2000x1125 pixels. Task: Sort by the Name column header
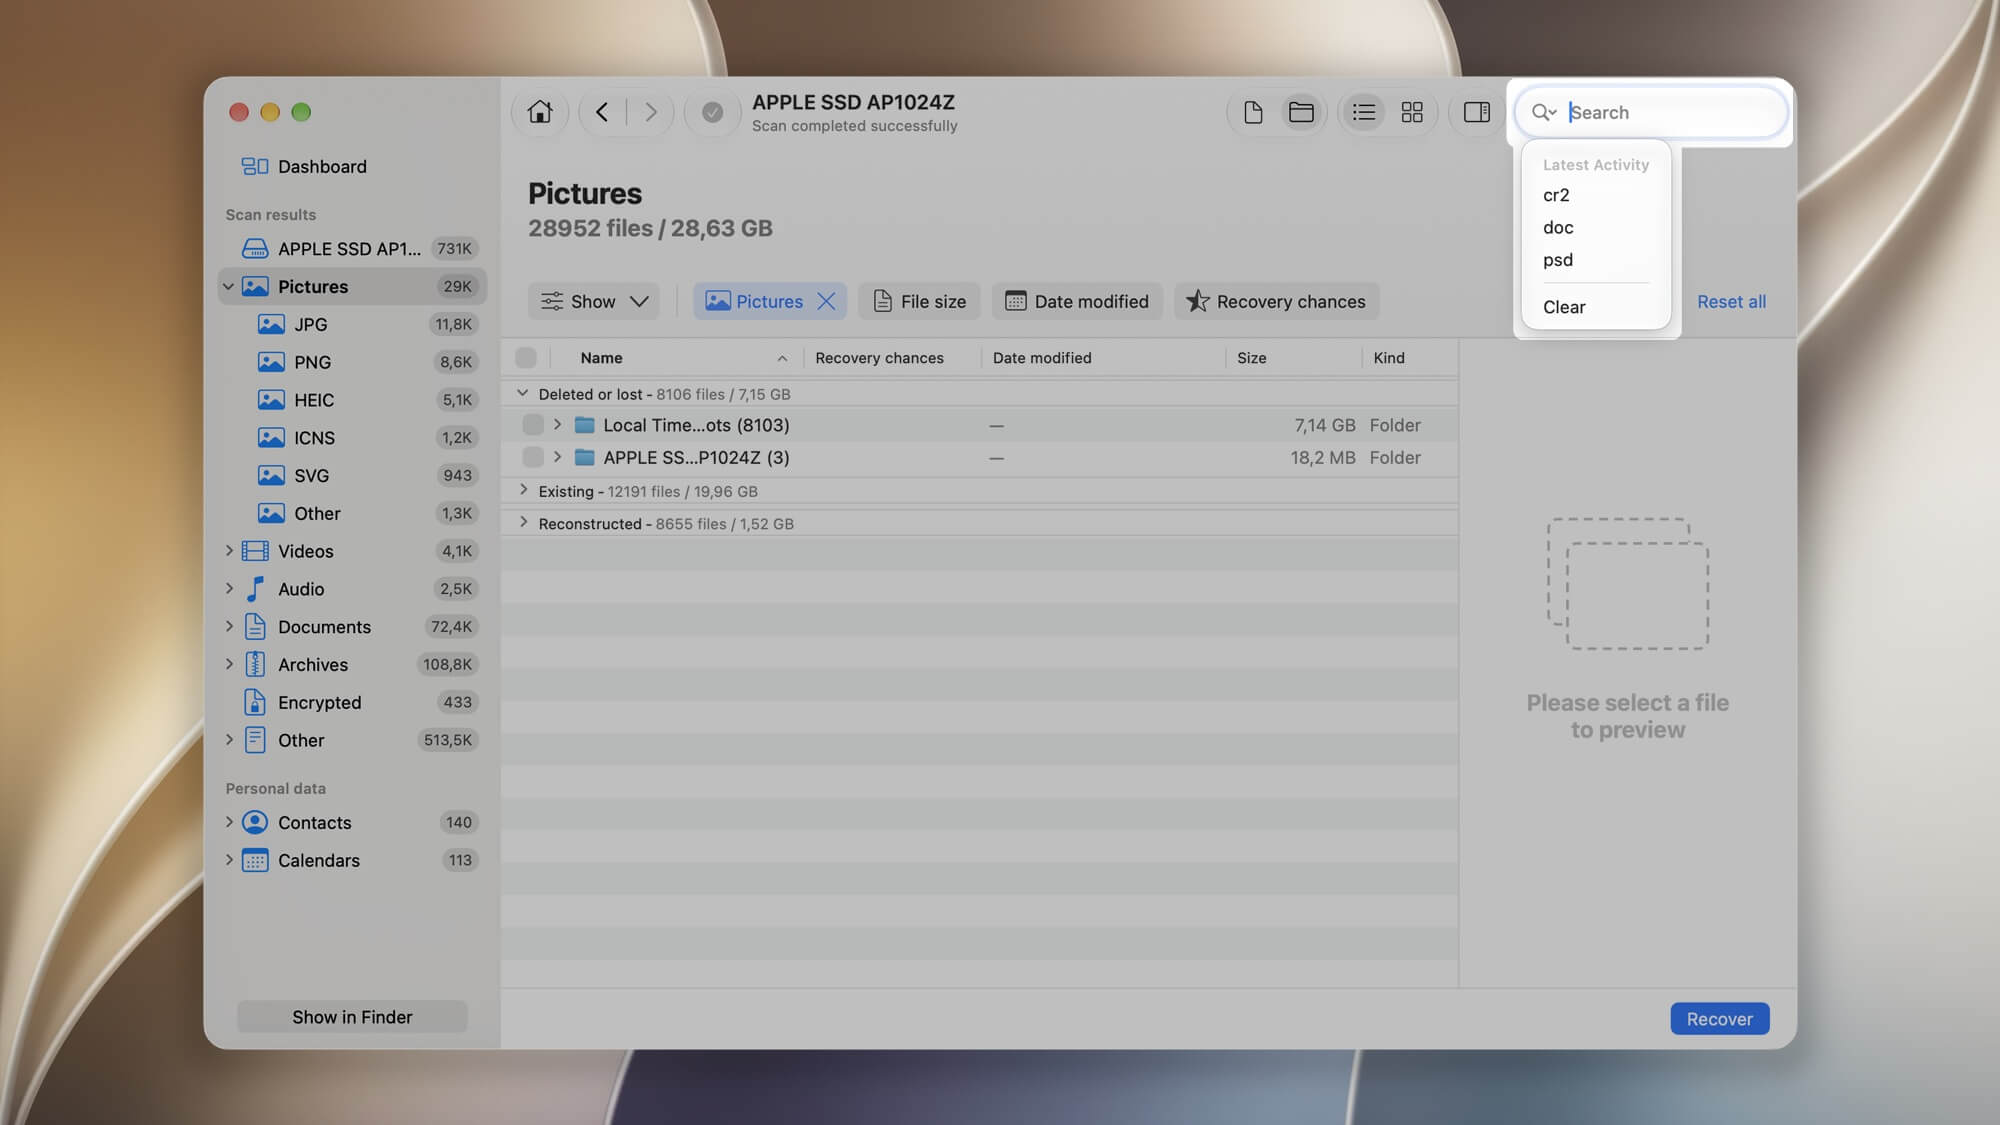pos(601,358)
